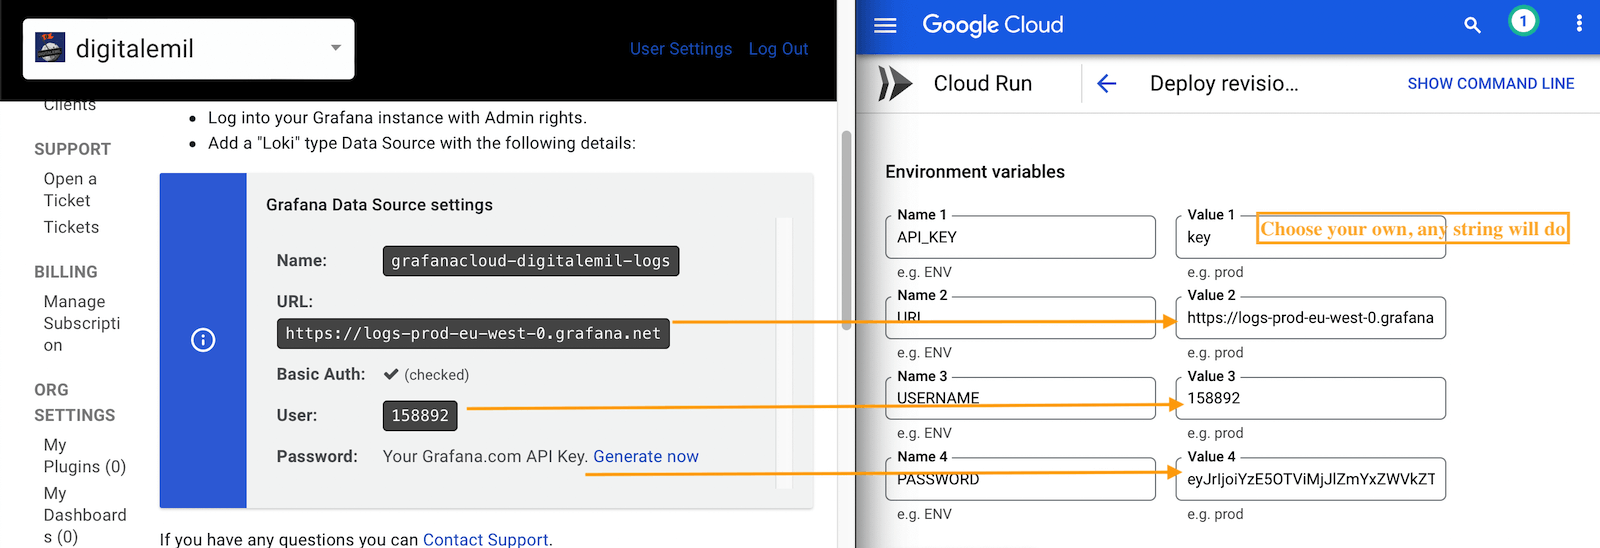Image resolution: width=1600 pixels, height=548 pixels.
Task: Select Open a Ticket in sidebar
Action: pyautogui.click(x=70, y=190)
